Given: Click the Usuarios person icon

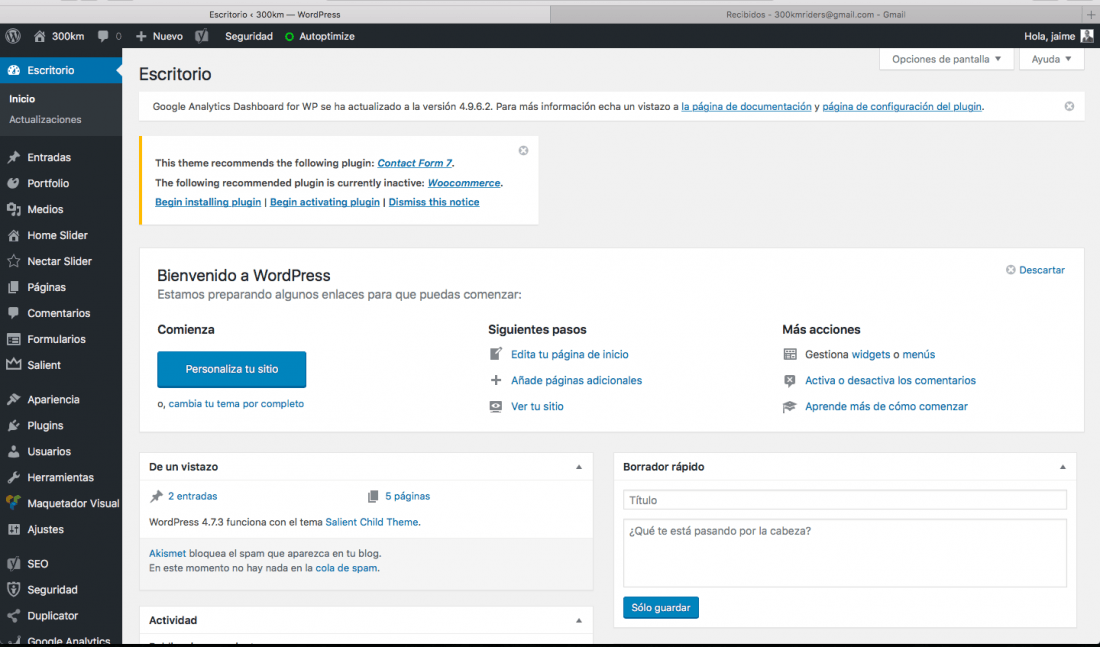Looking at the screenshot, I should click(13, 451).
